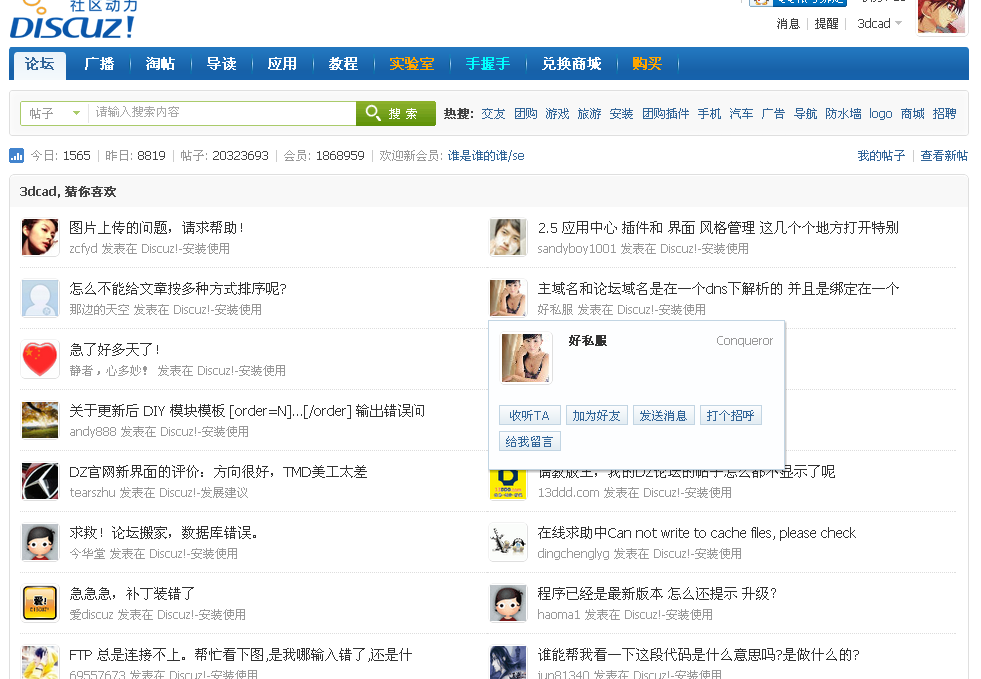Screen dimensions: 981x679
Task: Select the 导读 nav item
Action: [x=221, y=64]
